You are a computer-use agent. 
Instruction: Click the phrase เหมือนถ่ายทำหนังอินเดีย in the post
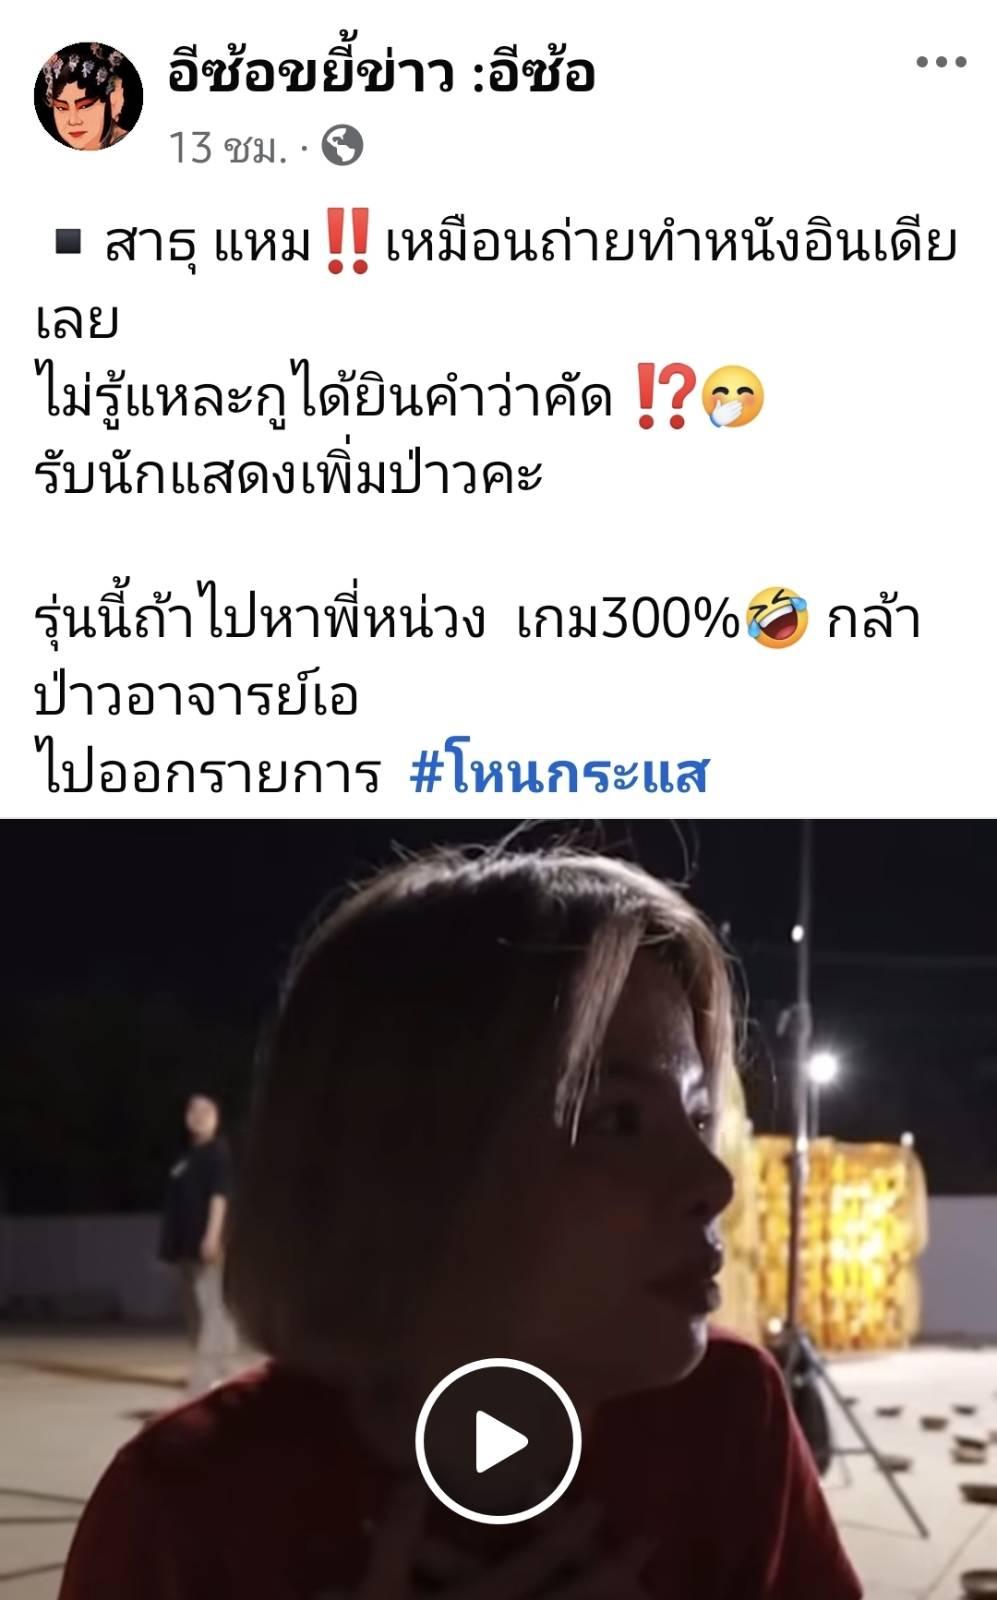671,243
